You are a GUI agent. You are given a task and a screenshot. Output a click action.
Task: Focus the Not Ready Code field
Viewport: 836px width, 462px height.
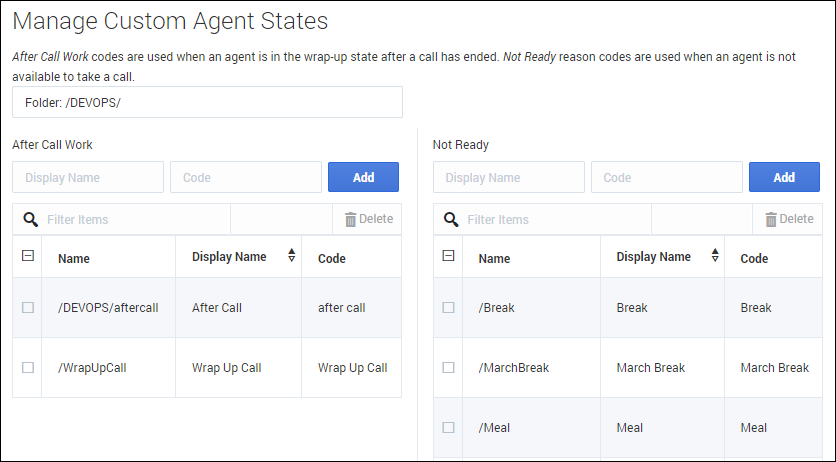(666, 177)
